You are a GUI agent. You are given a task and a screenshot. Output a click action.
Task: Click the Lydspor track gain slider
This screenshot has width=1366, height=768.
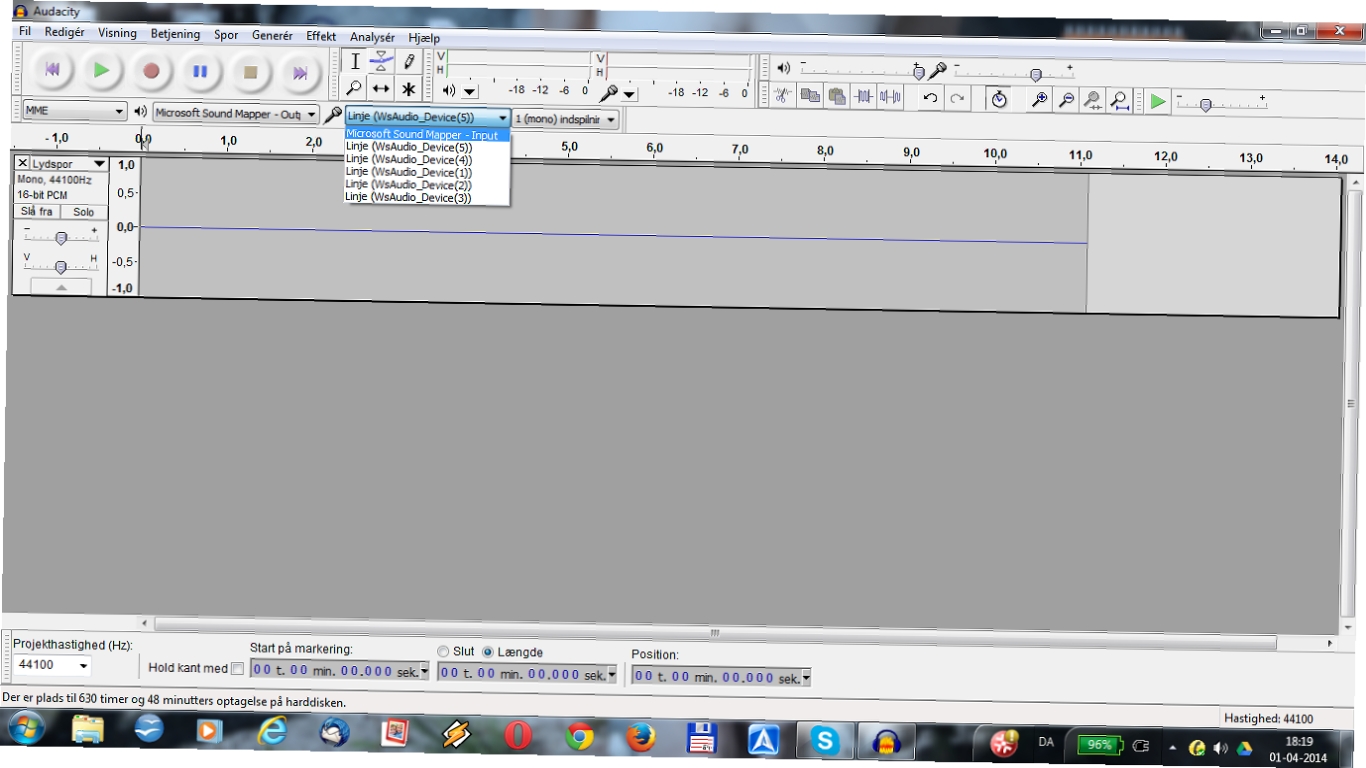[x=61, y=238]
